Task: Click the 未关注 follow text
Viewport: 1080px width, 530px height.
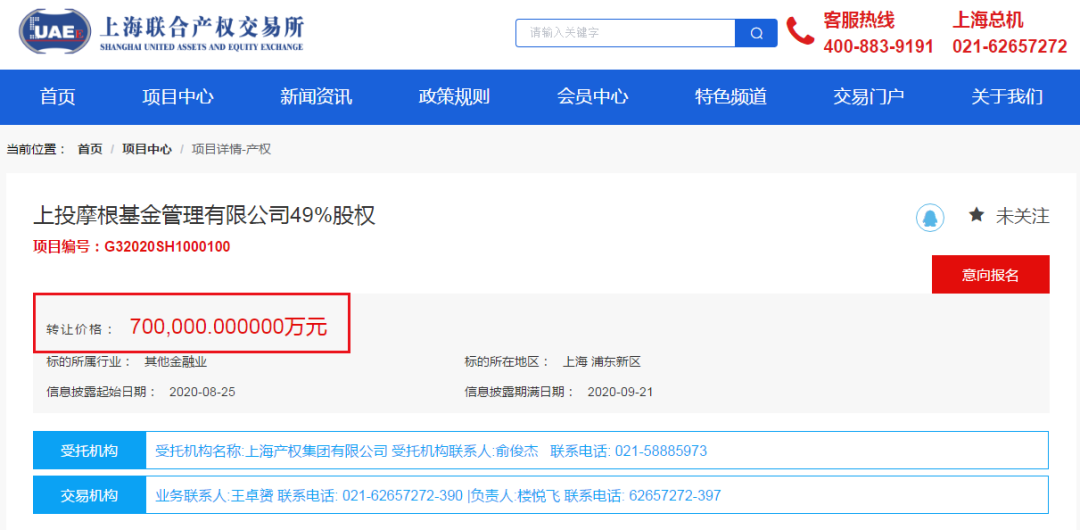Action: coord(1023,216)
